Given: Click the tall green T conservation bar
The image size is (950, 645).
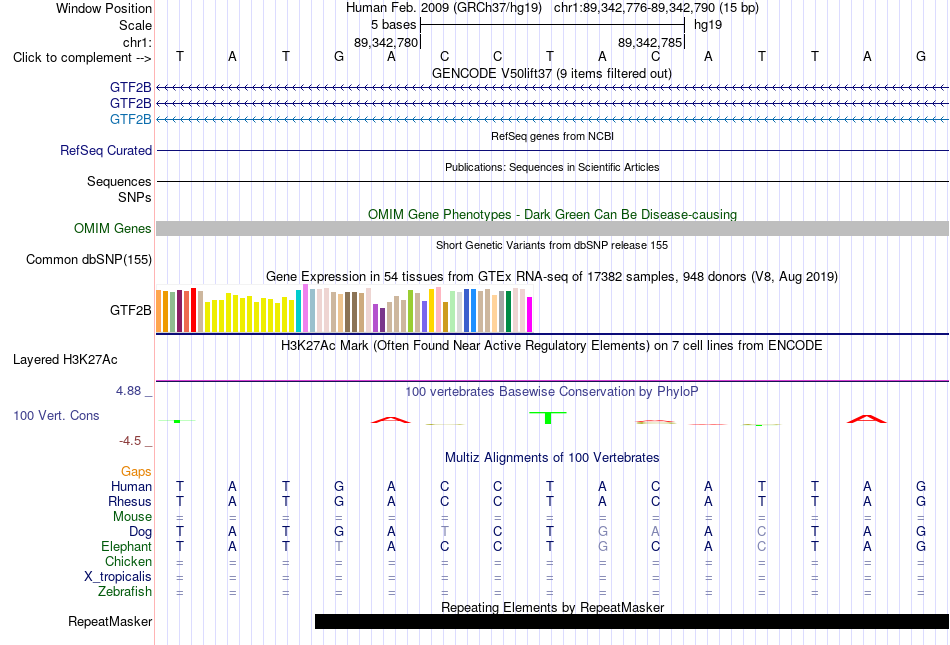Looking at the screenshot, I should point(548,417).
